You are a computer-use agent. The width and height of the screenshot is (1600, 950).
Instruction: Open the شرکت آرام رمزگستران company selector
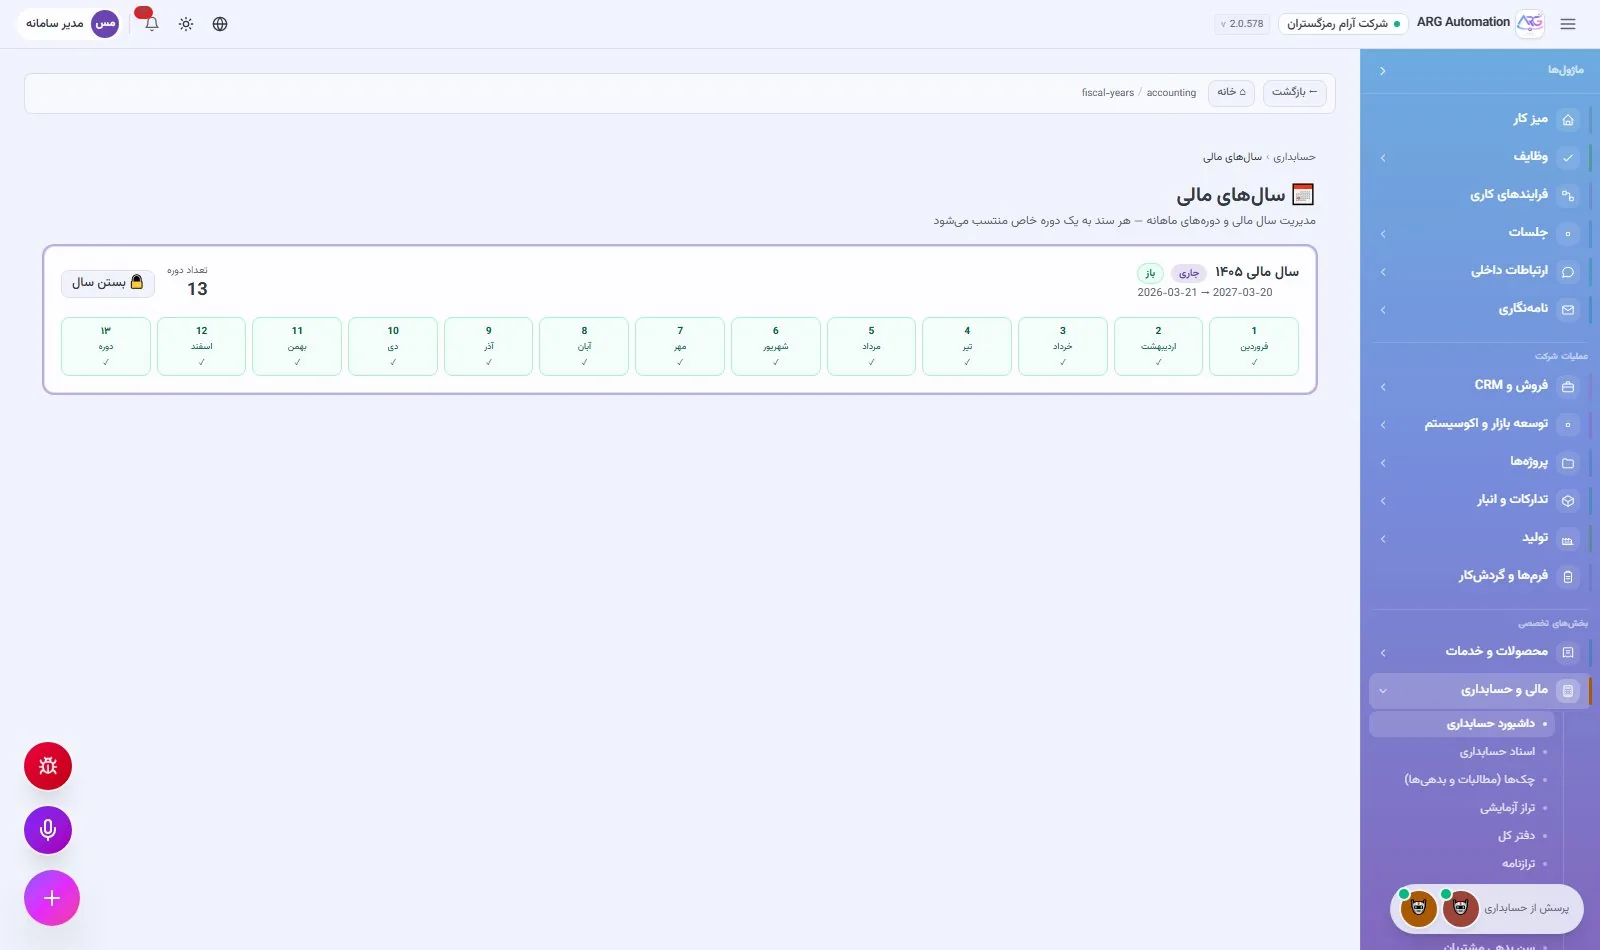tap(1343, 24)
